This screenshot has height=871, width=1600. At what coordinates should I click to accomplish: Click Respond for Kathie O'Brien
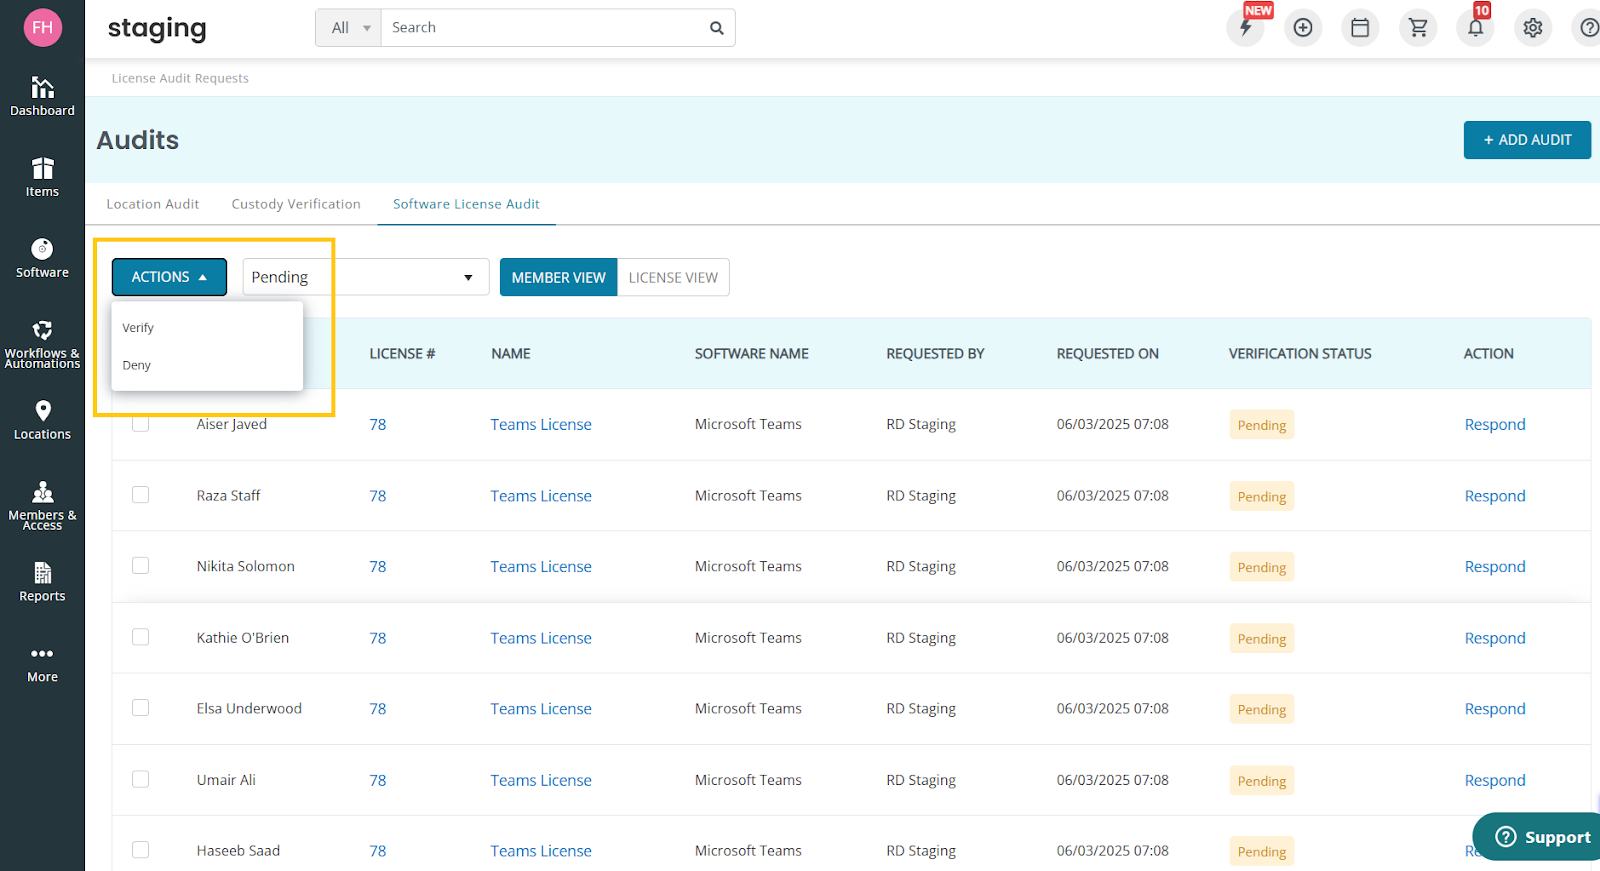[1495, 638]
